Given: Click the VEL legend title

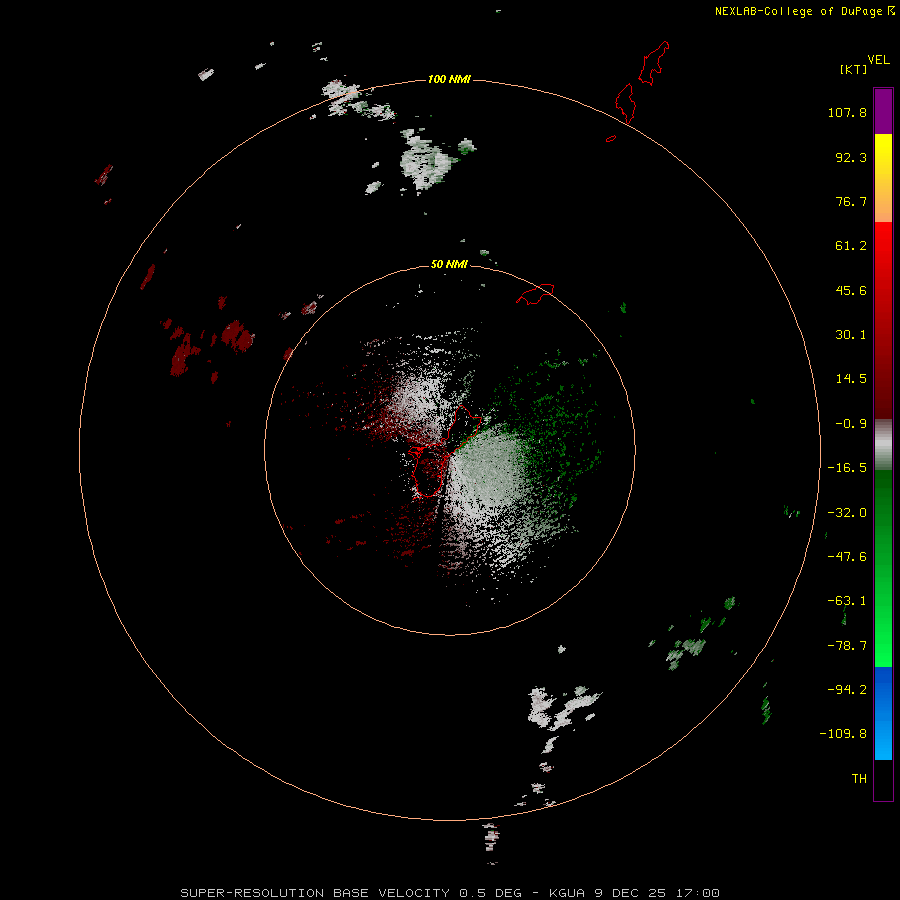Looking at the screenshot, I should pos(878,60).
